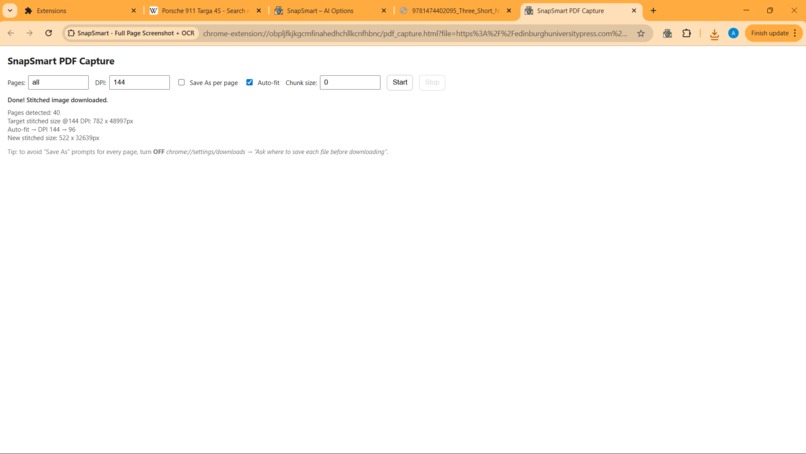Minimize the browser window
The width and height of the screenshot is (806, 454).
tap(746, 10)
